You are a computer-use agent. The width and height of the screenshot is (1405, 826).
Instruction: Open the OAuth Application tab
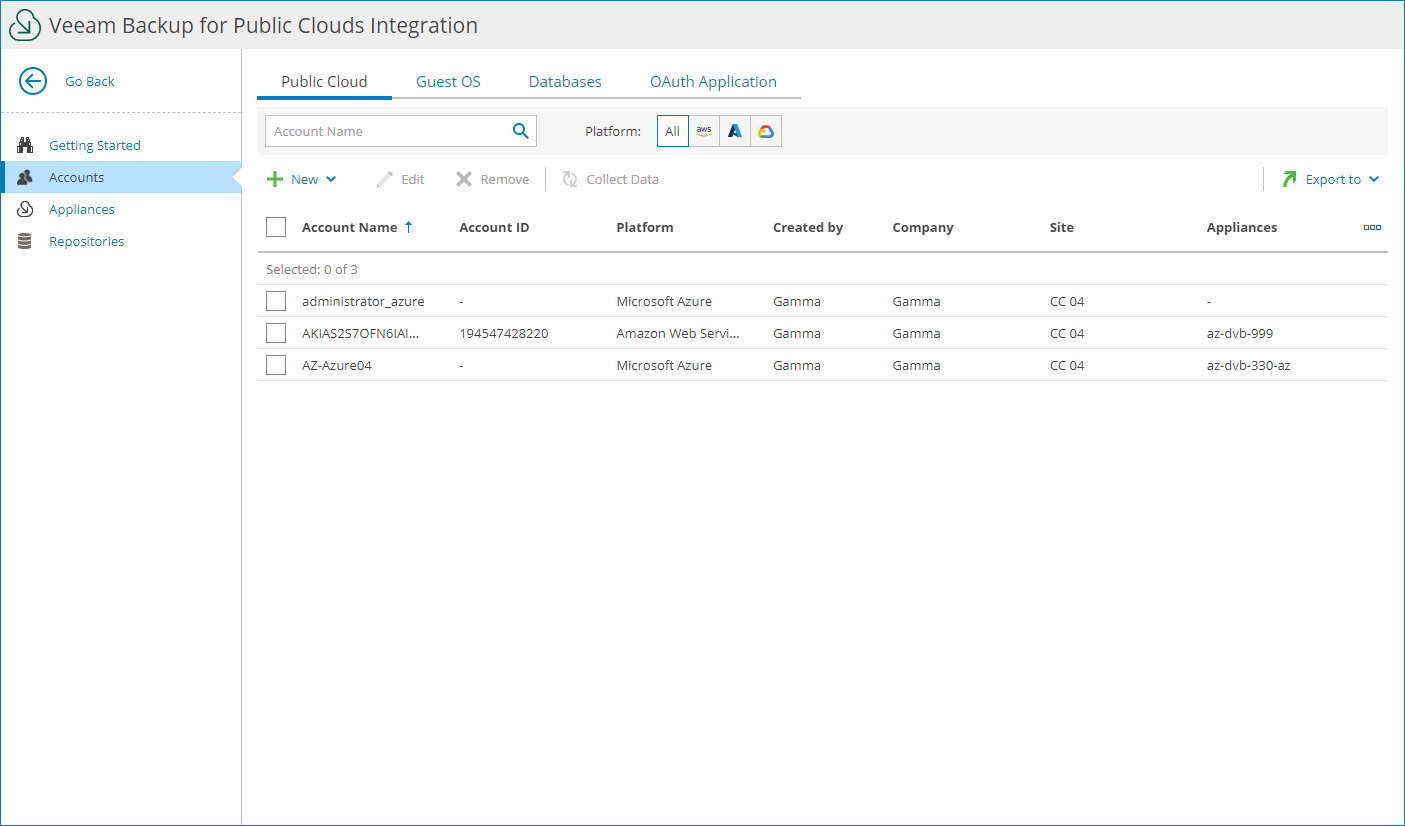coord(713,81)
